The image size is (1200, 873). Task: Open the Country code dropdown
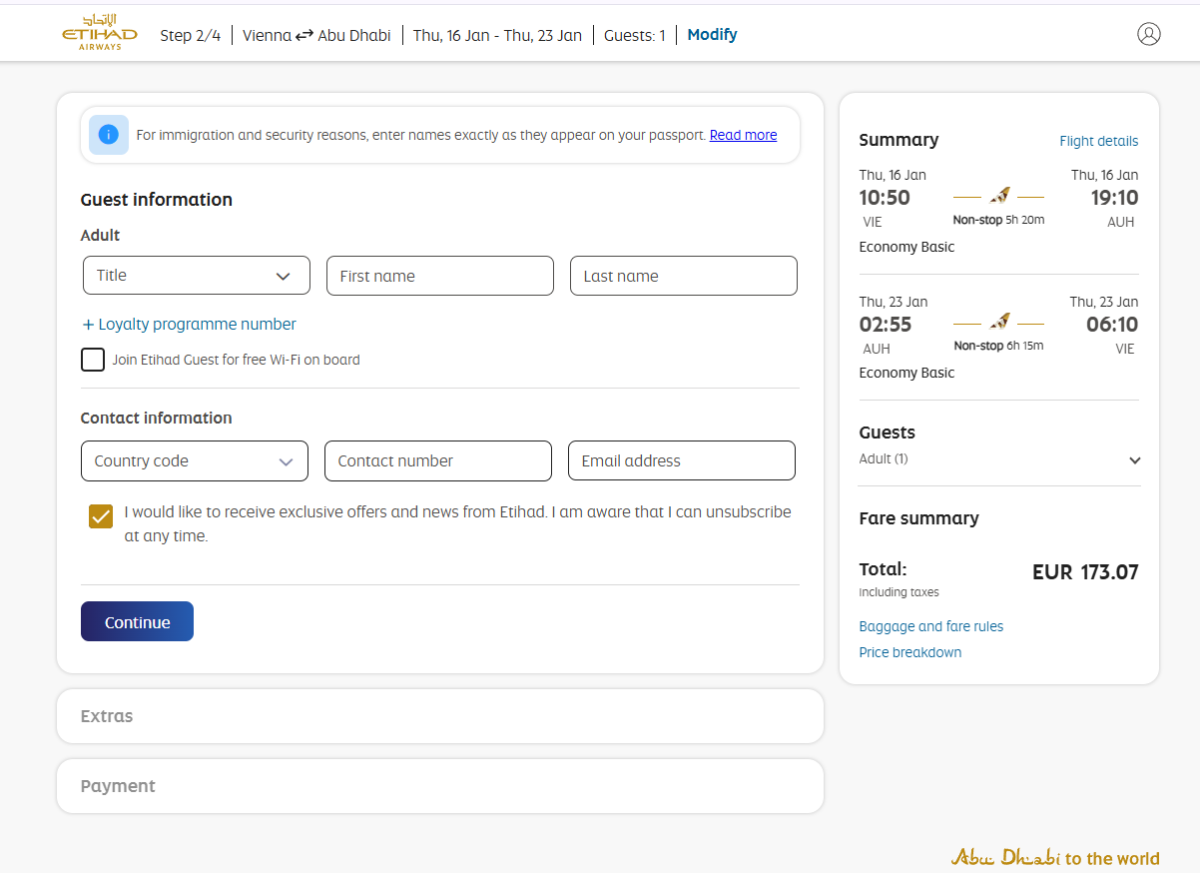click(x=194, y=461)
